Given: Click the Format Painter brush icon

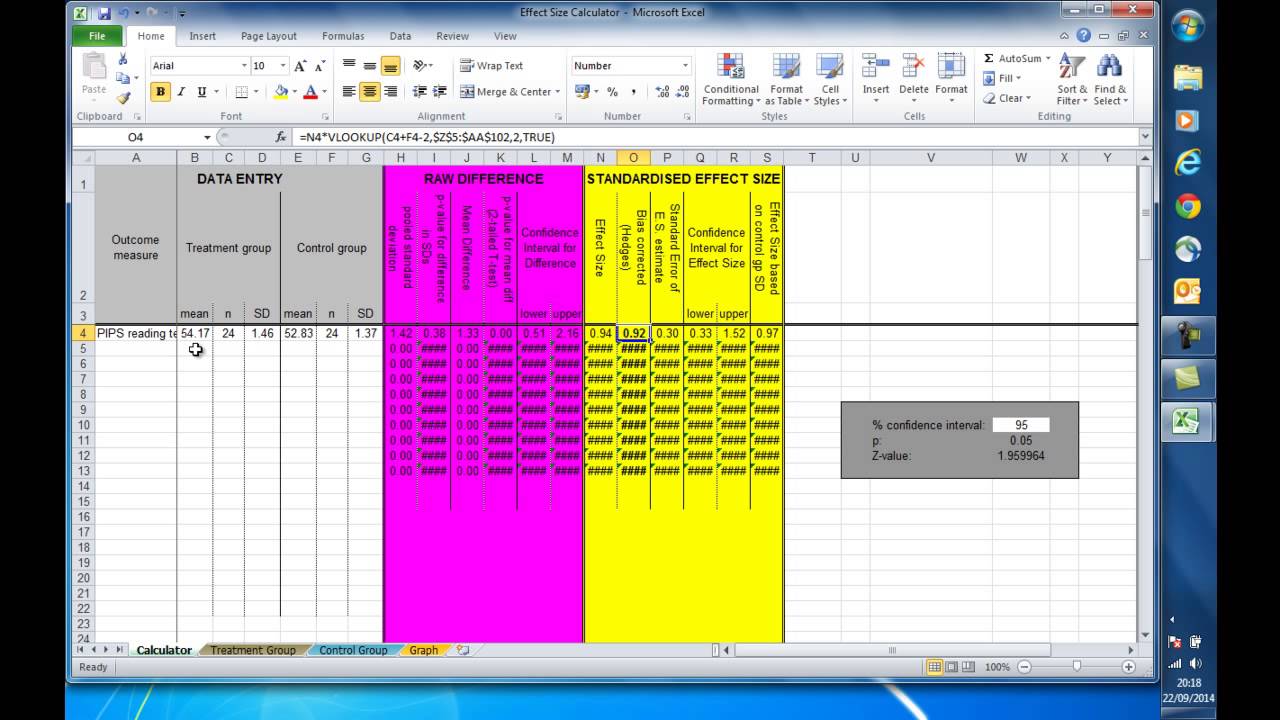Looking at the screenshot, I should click(123, 98).
